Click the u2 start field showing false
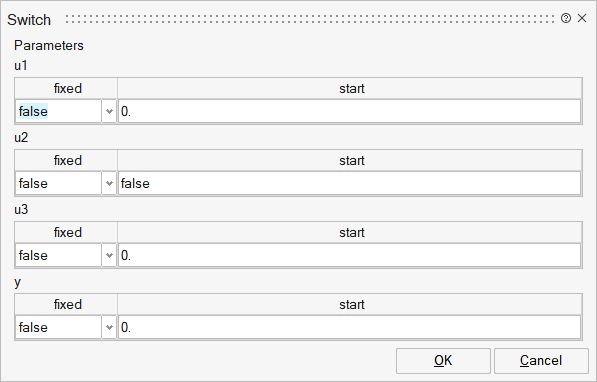Image resolution: width=597 pixels, height=382 pixels. 350,183
